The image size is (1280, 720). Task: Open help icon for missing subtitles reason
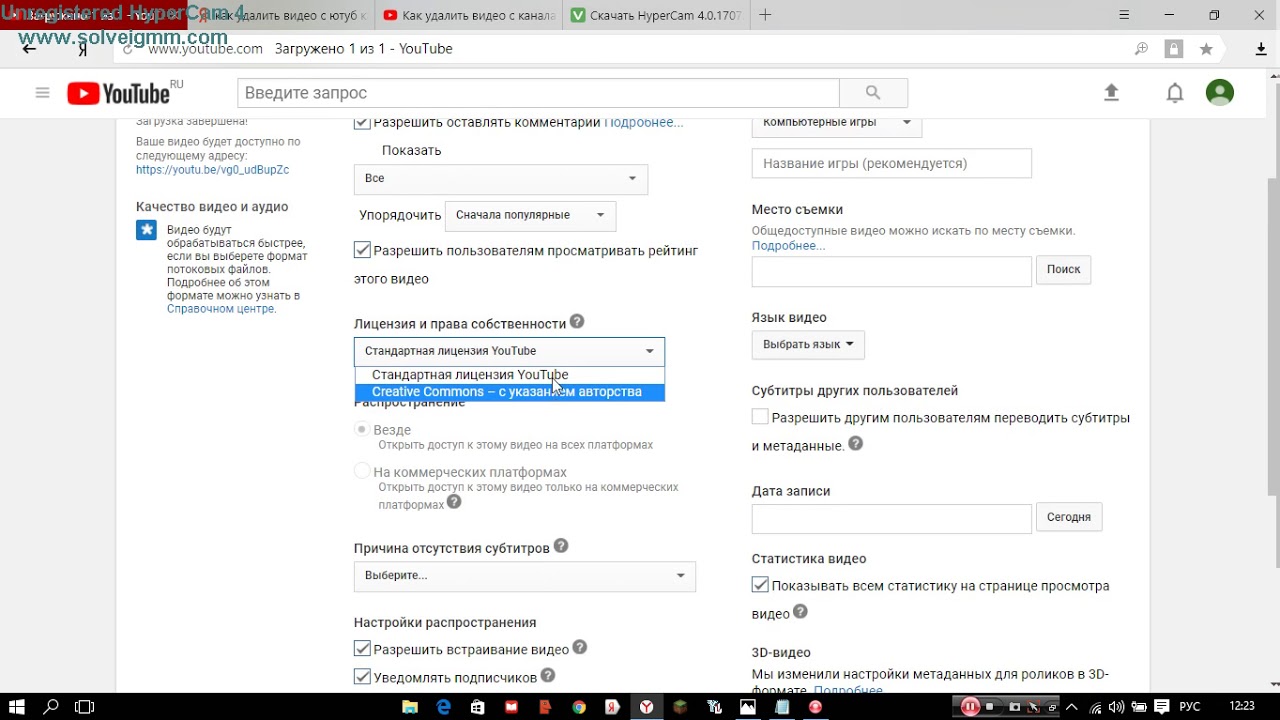tap(561, 546)
